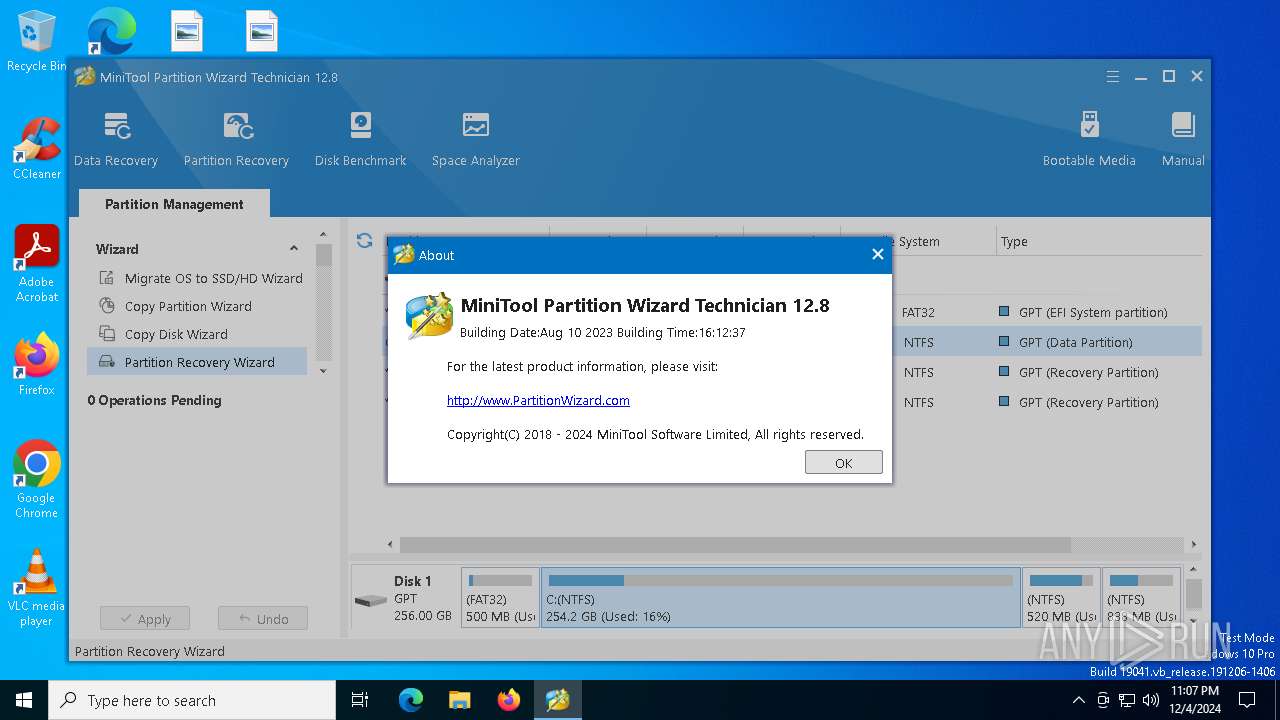Screen dimensions: 1280x720
Task: Open the Disk Benchmark tool
Action: coord(360,139)
